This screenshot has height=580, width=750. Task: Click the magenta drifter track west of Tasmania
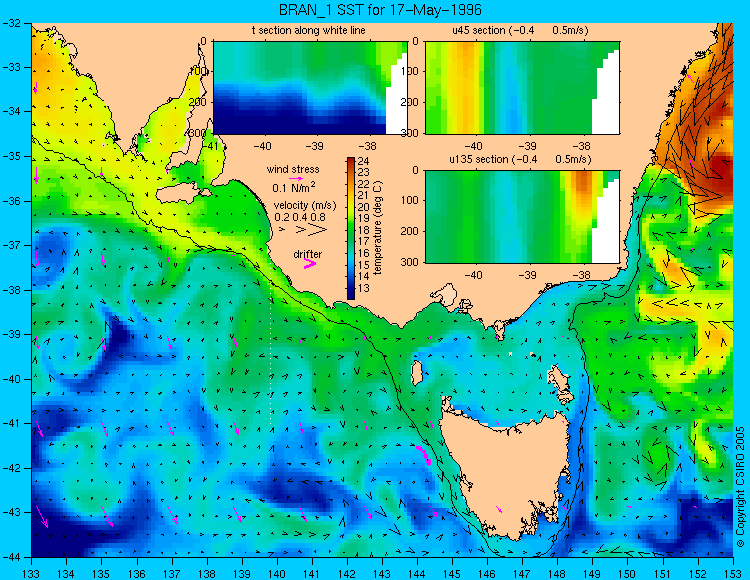pyautogui.click(x=424, y=455)
